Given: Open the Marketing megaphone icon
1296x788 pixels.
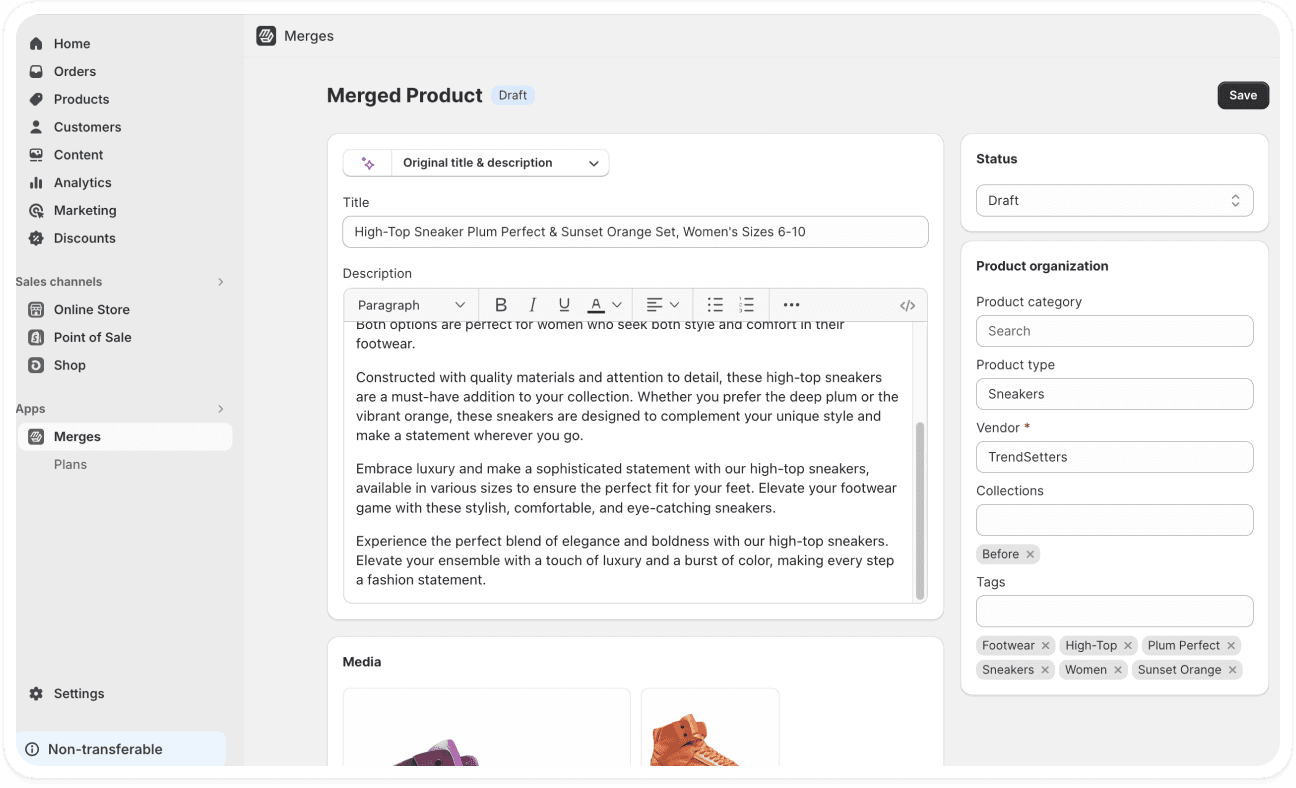Looking at the screenshot, I should [x=37, y=210].
